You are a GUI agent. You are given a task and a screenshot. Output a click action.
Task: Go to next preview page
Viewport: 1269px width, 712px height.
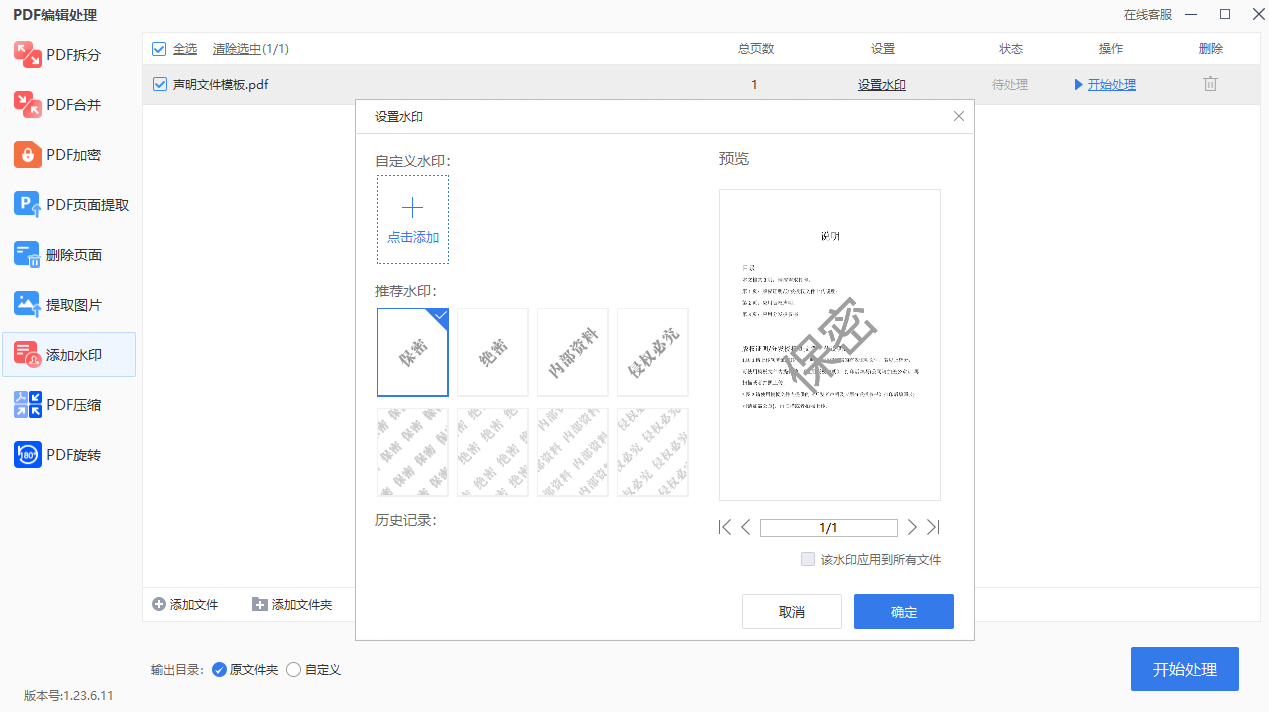[x=912, y=528]
